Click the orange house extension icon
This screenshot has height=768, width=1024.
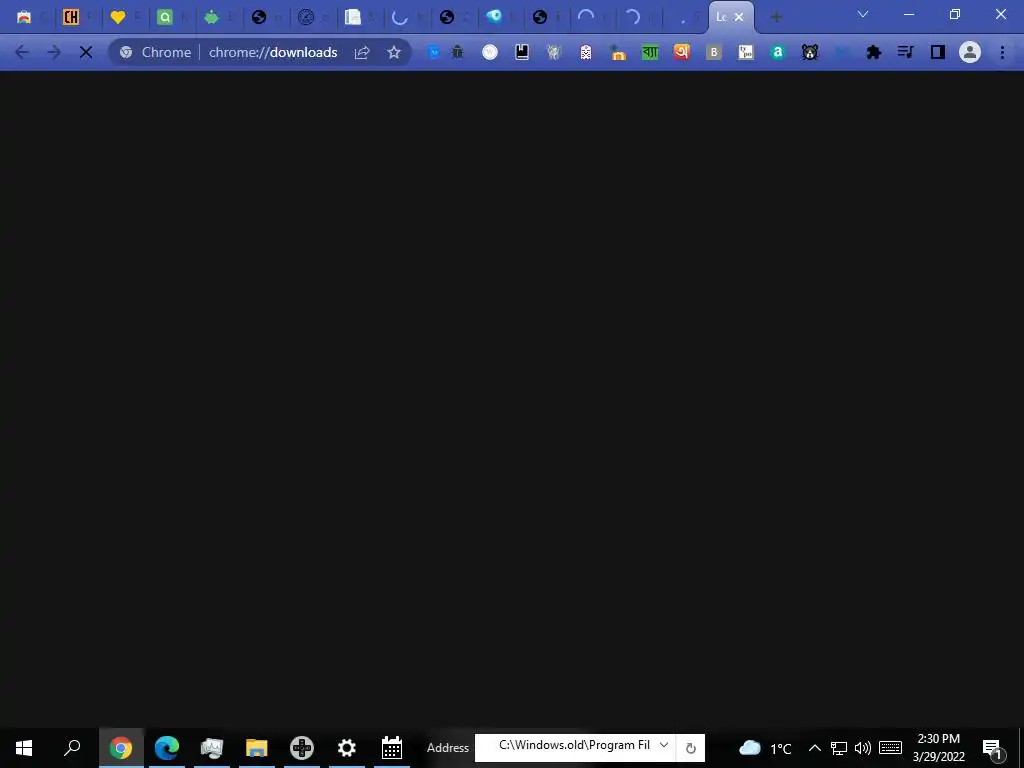[x=618, y=52]
